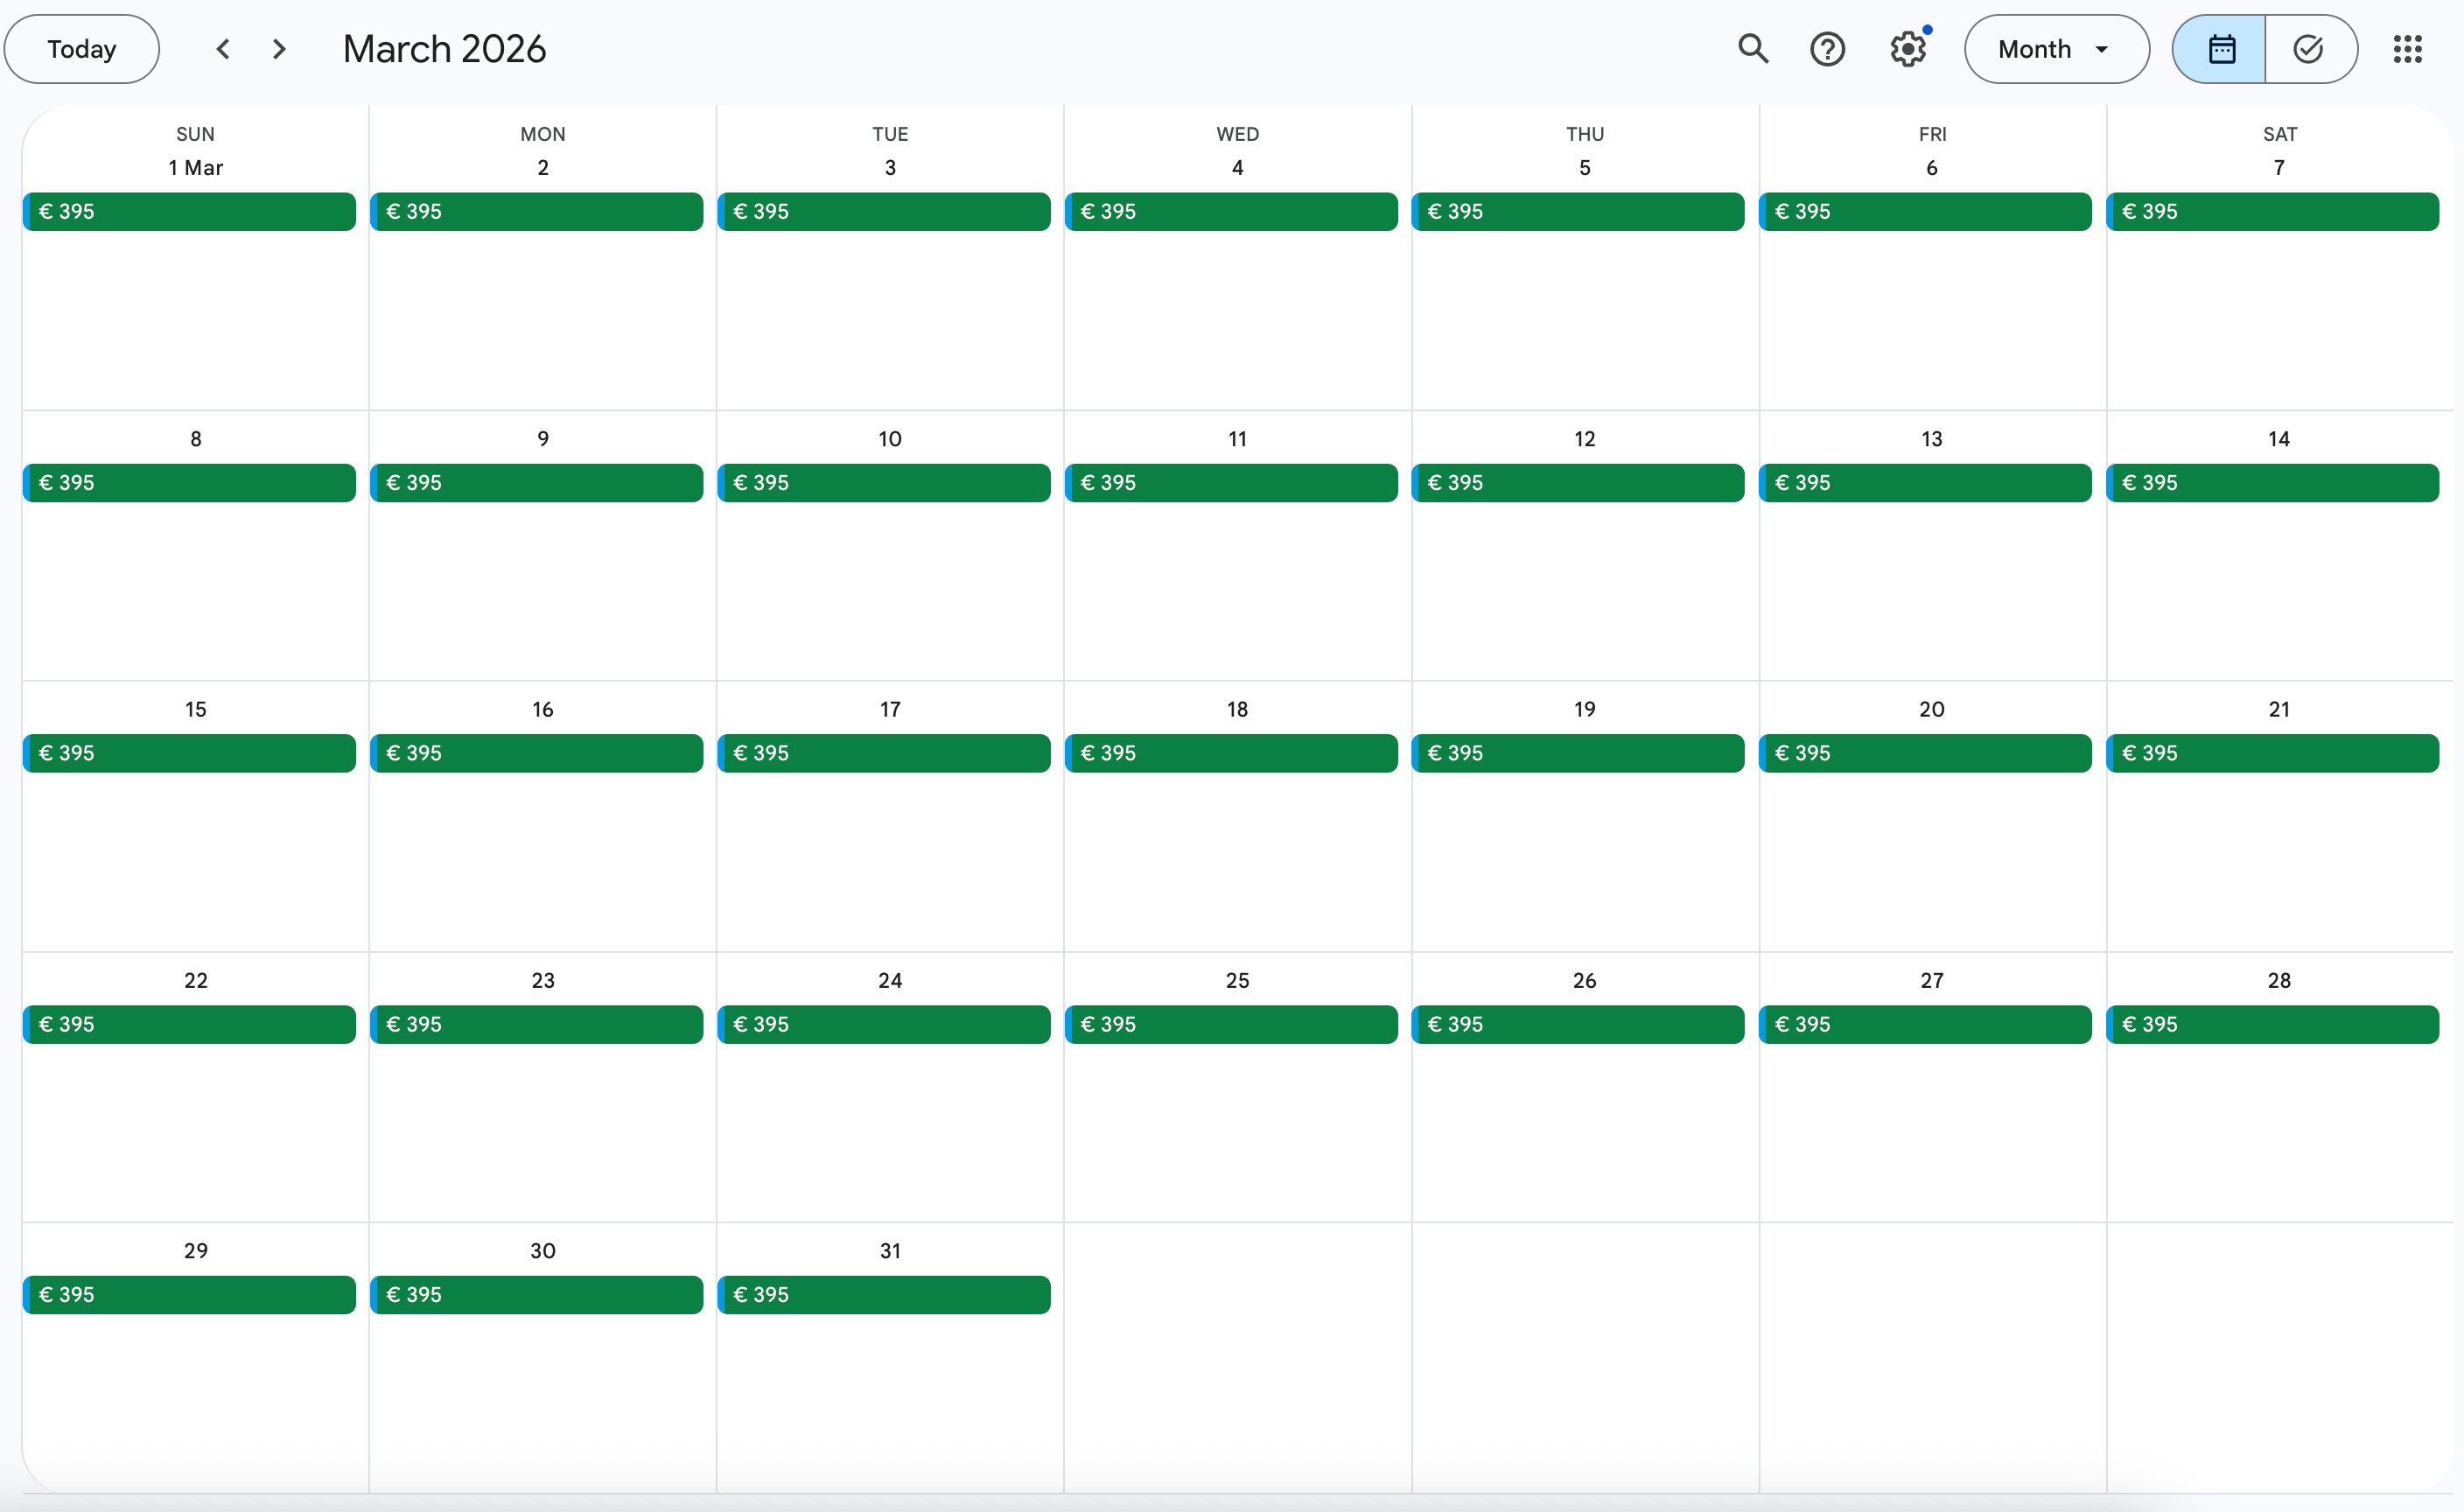Image resolution: width=2464 pixels, height=1512 pixels.
Task: Open the € 395 event on March 10
Action: coord(884,482)
